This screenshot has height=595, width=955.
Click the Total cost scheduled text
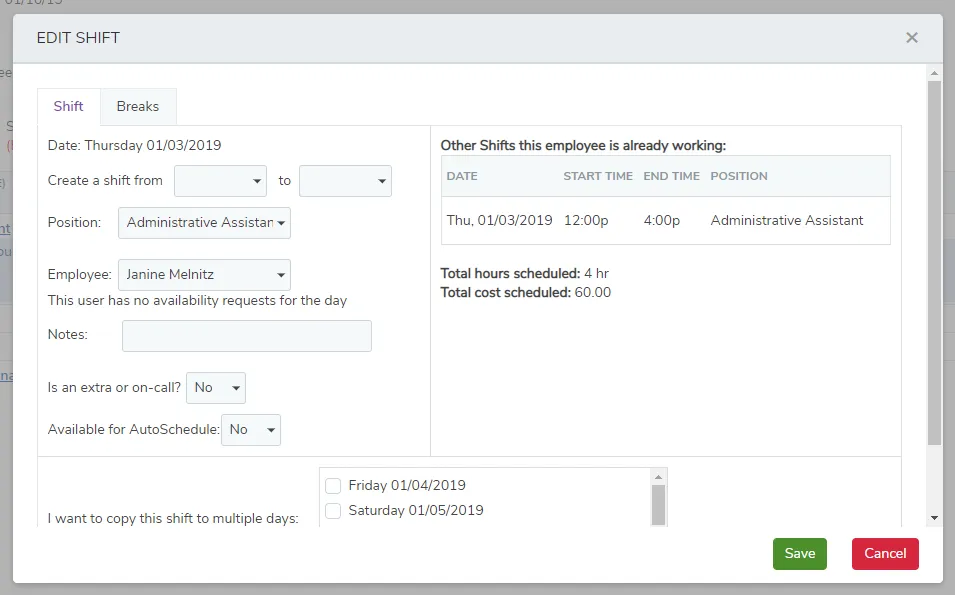[526, 292]
